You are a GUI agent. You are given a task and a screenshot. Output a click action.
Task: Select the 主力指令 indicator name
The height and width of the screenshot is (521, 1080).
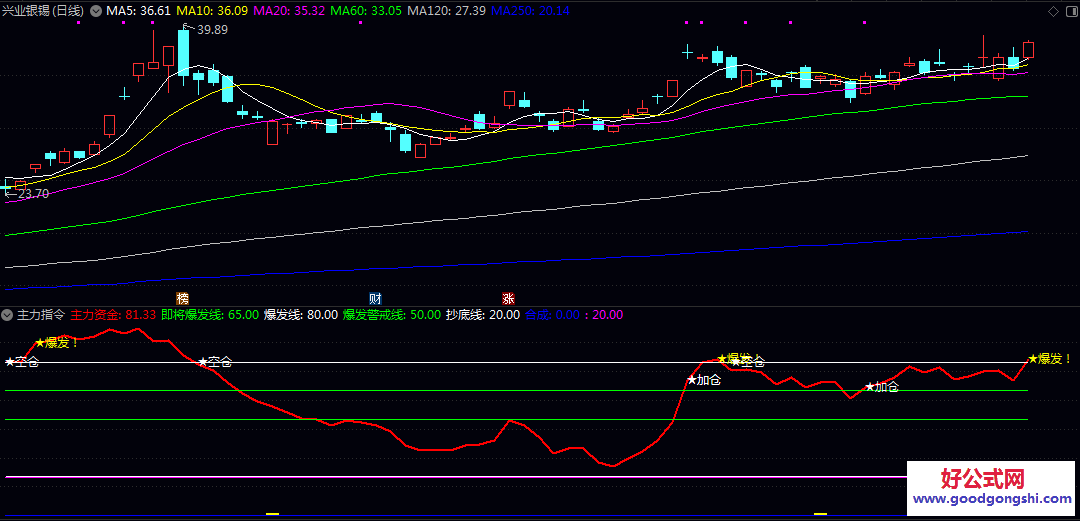40,314
